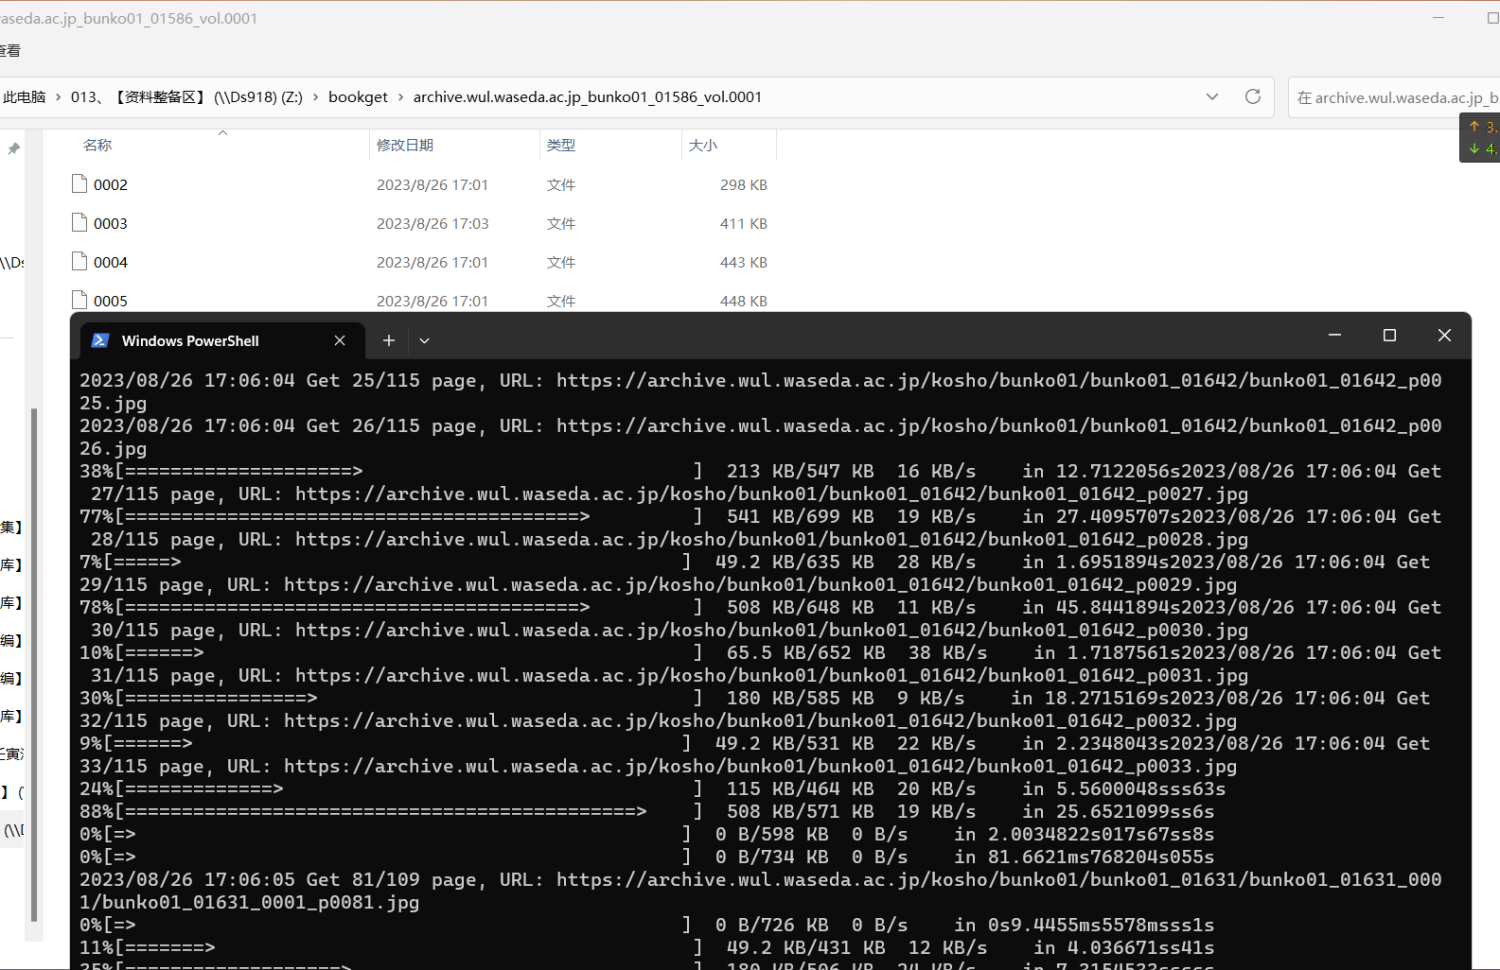
Task: Click the search box for this folder
Action: coord(1395,97)
